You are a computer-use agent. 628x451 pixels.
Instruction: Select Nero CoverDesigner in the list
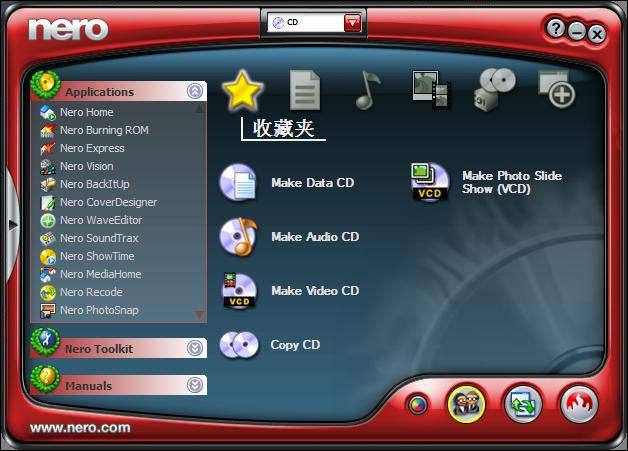107,202
